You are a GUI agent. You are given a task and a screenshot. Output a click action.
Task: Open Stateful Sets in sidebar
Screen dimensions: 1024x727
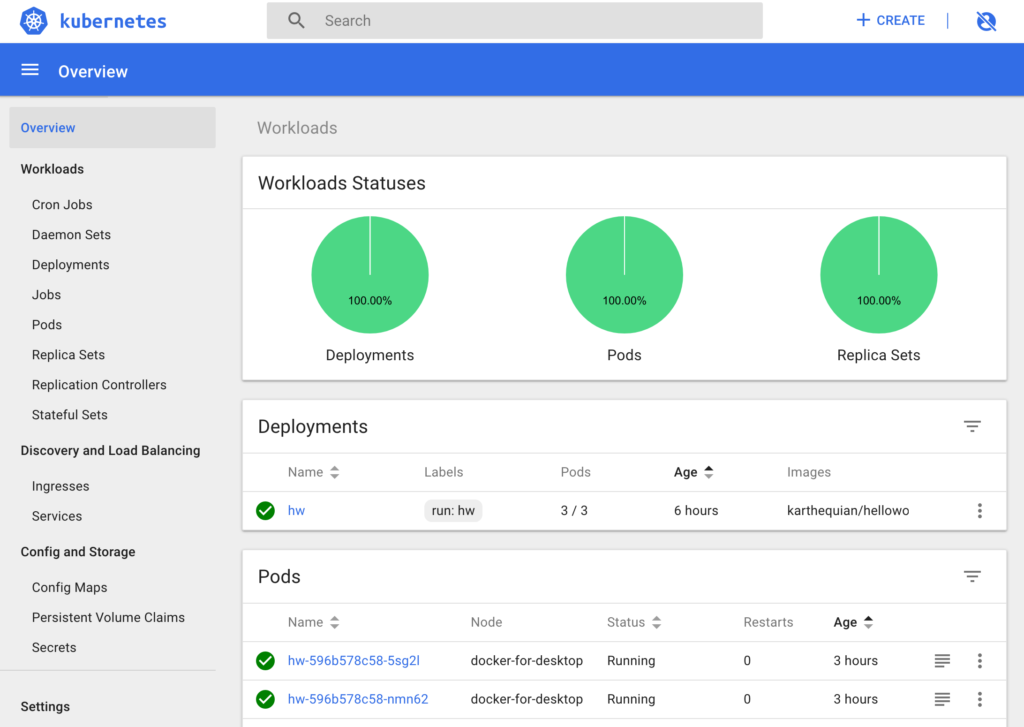coord(70,415)
